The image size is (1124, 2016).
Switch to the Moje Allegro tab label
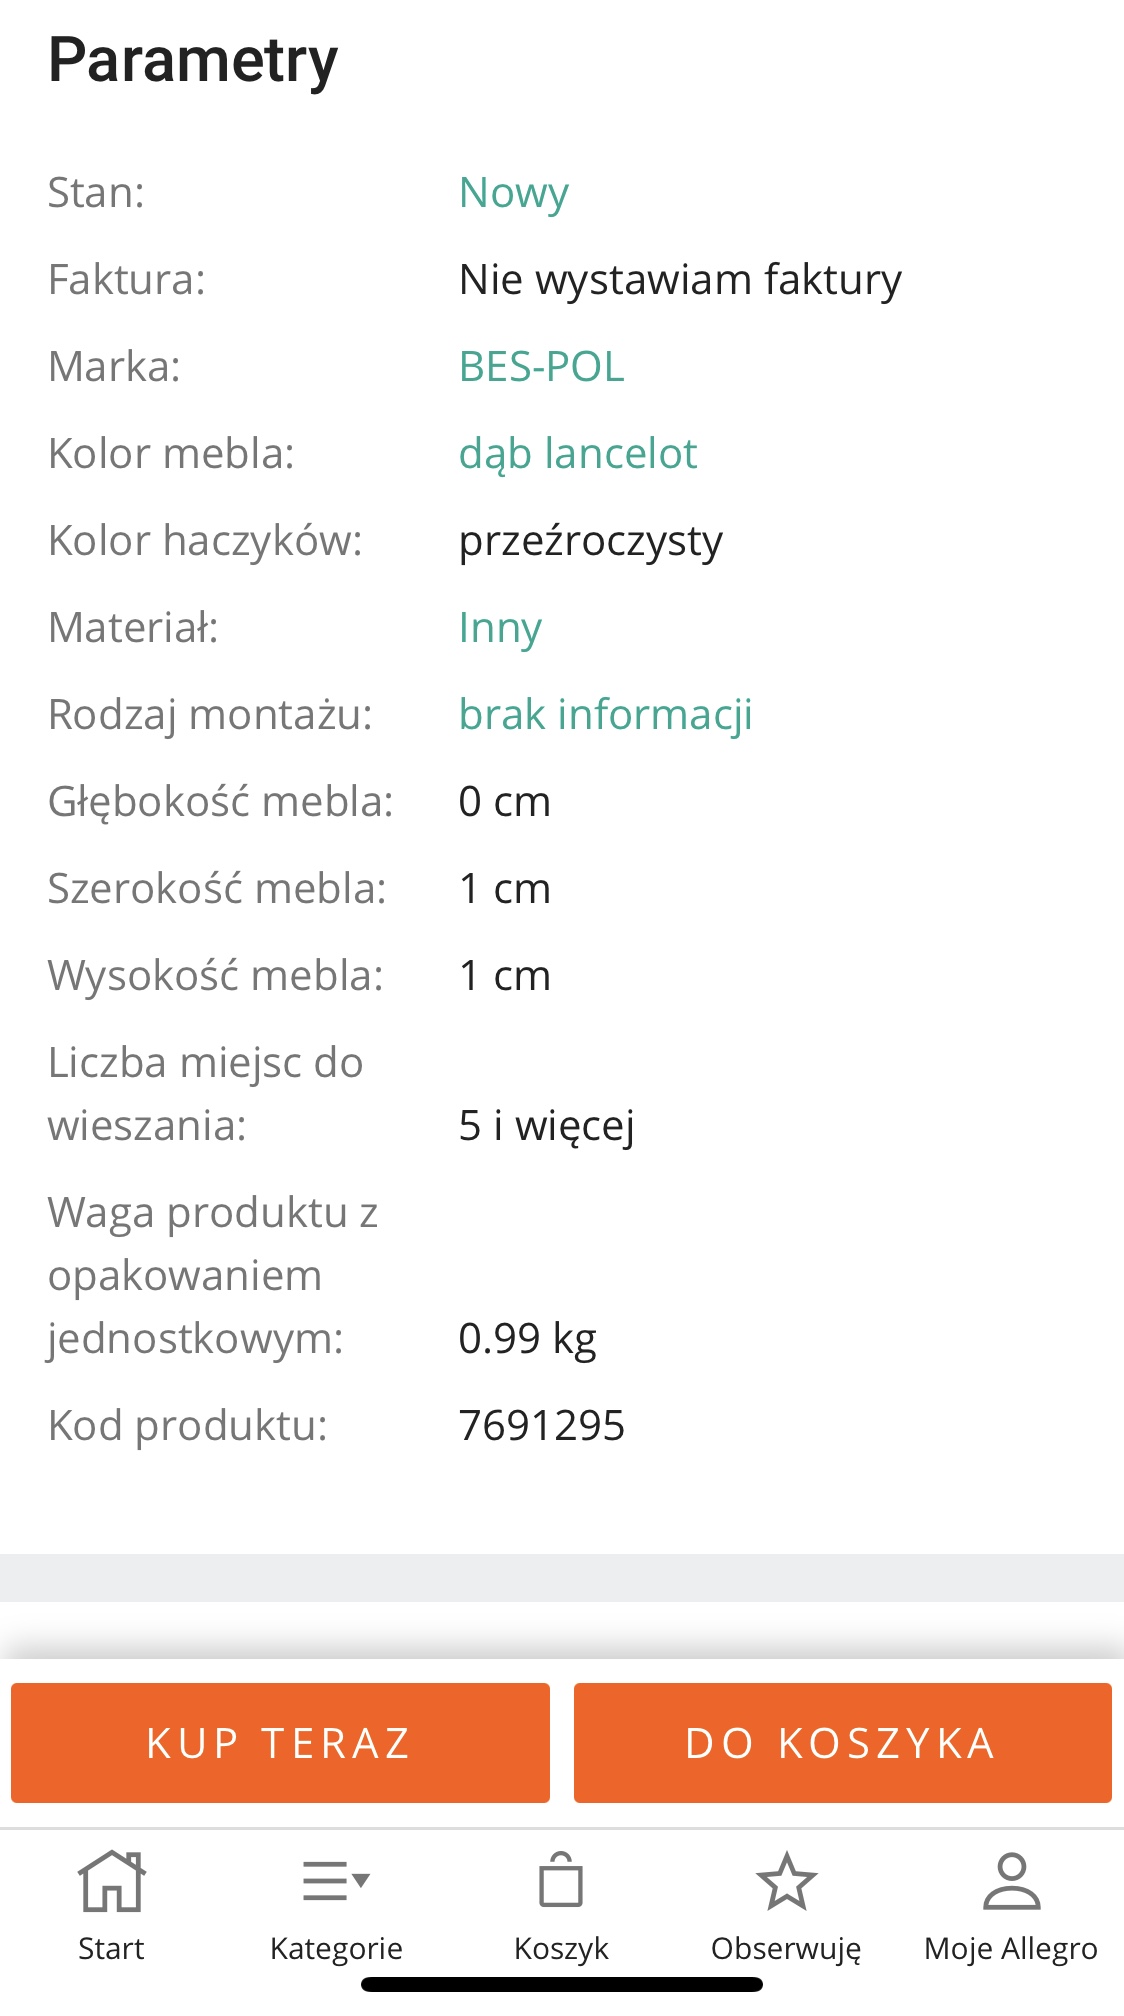click(x=1011, y=1948)
